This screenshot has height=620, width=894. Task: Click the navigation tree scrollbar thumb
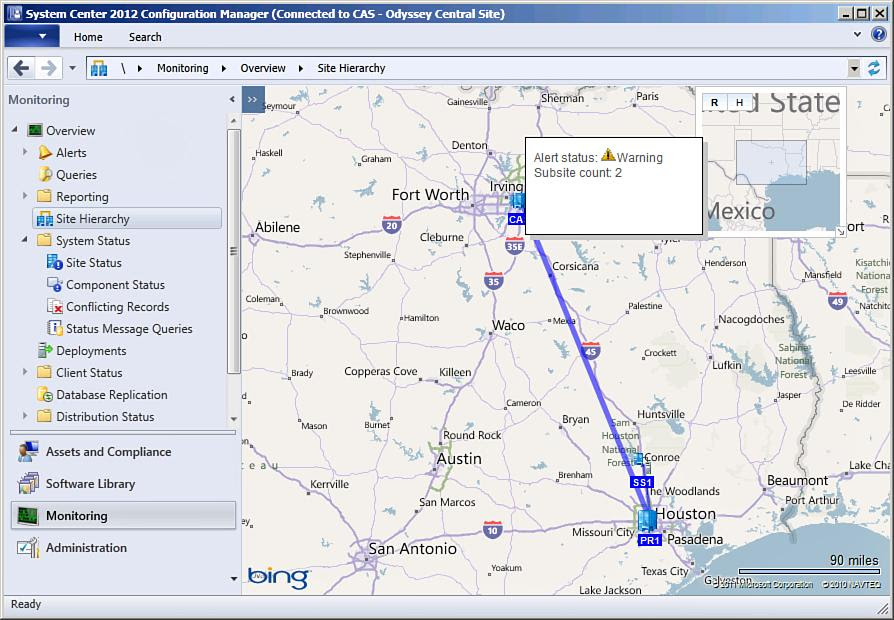[x=233, y=251]
